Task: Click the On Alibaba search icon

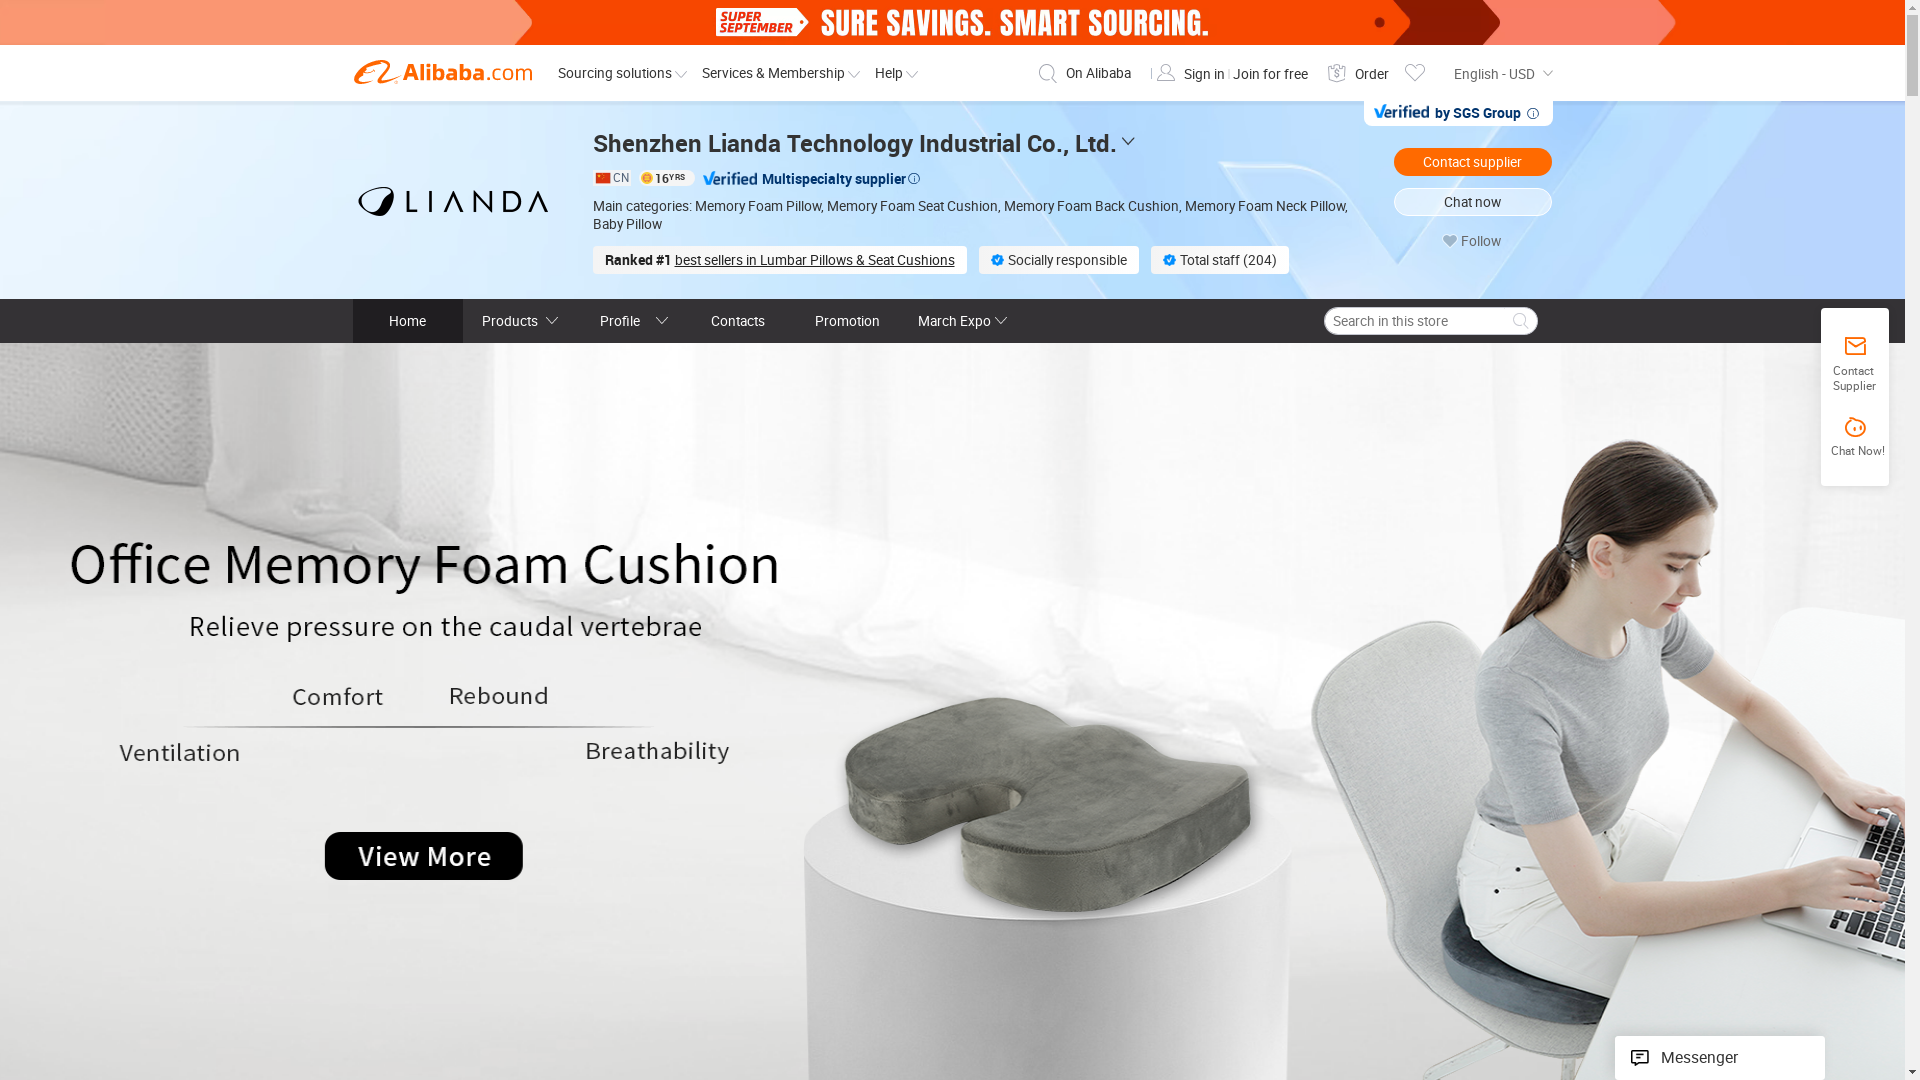Action: tap(1047, 73)
